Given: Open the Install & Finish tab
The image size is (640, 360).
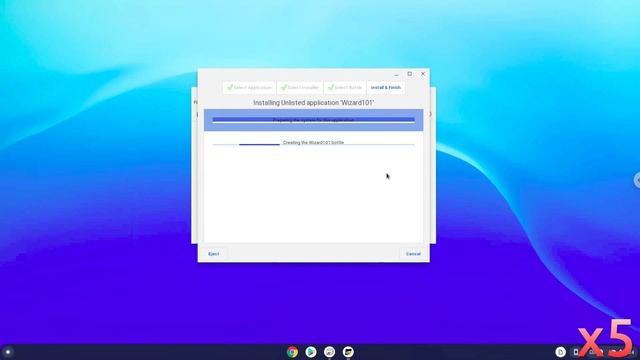Looking at the screenshot, I should coord(386,88).
